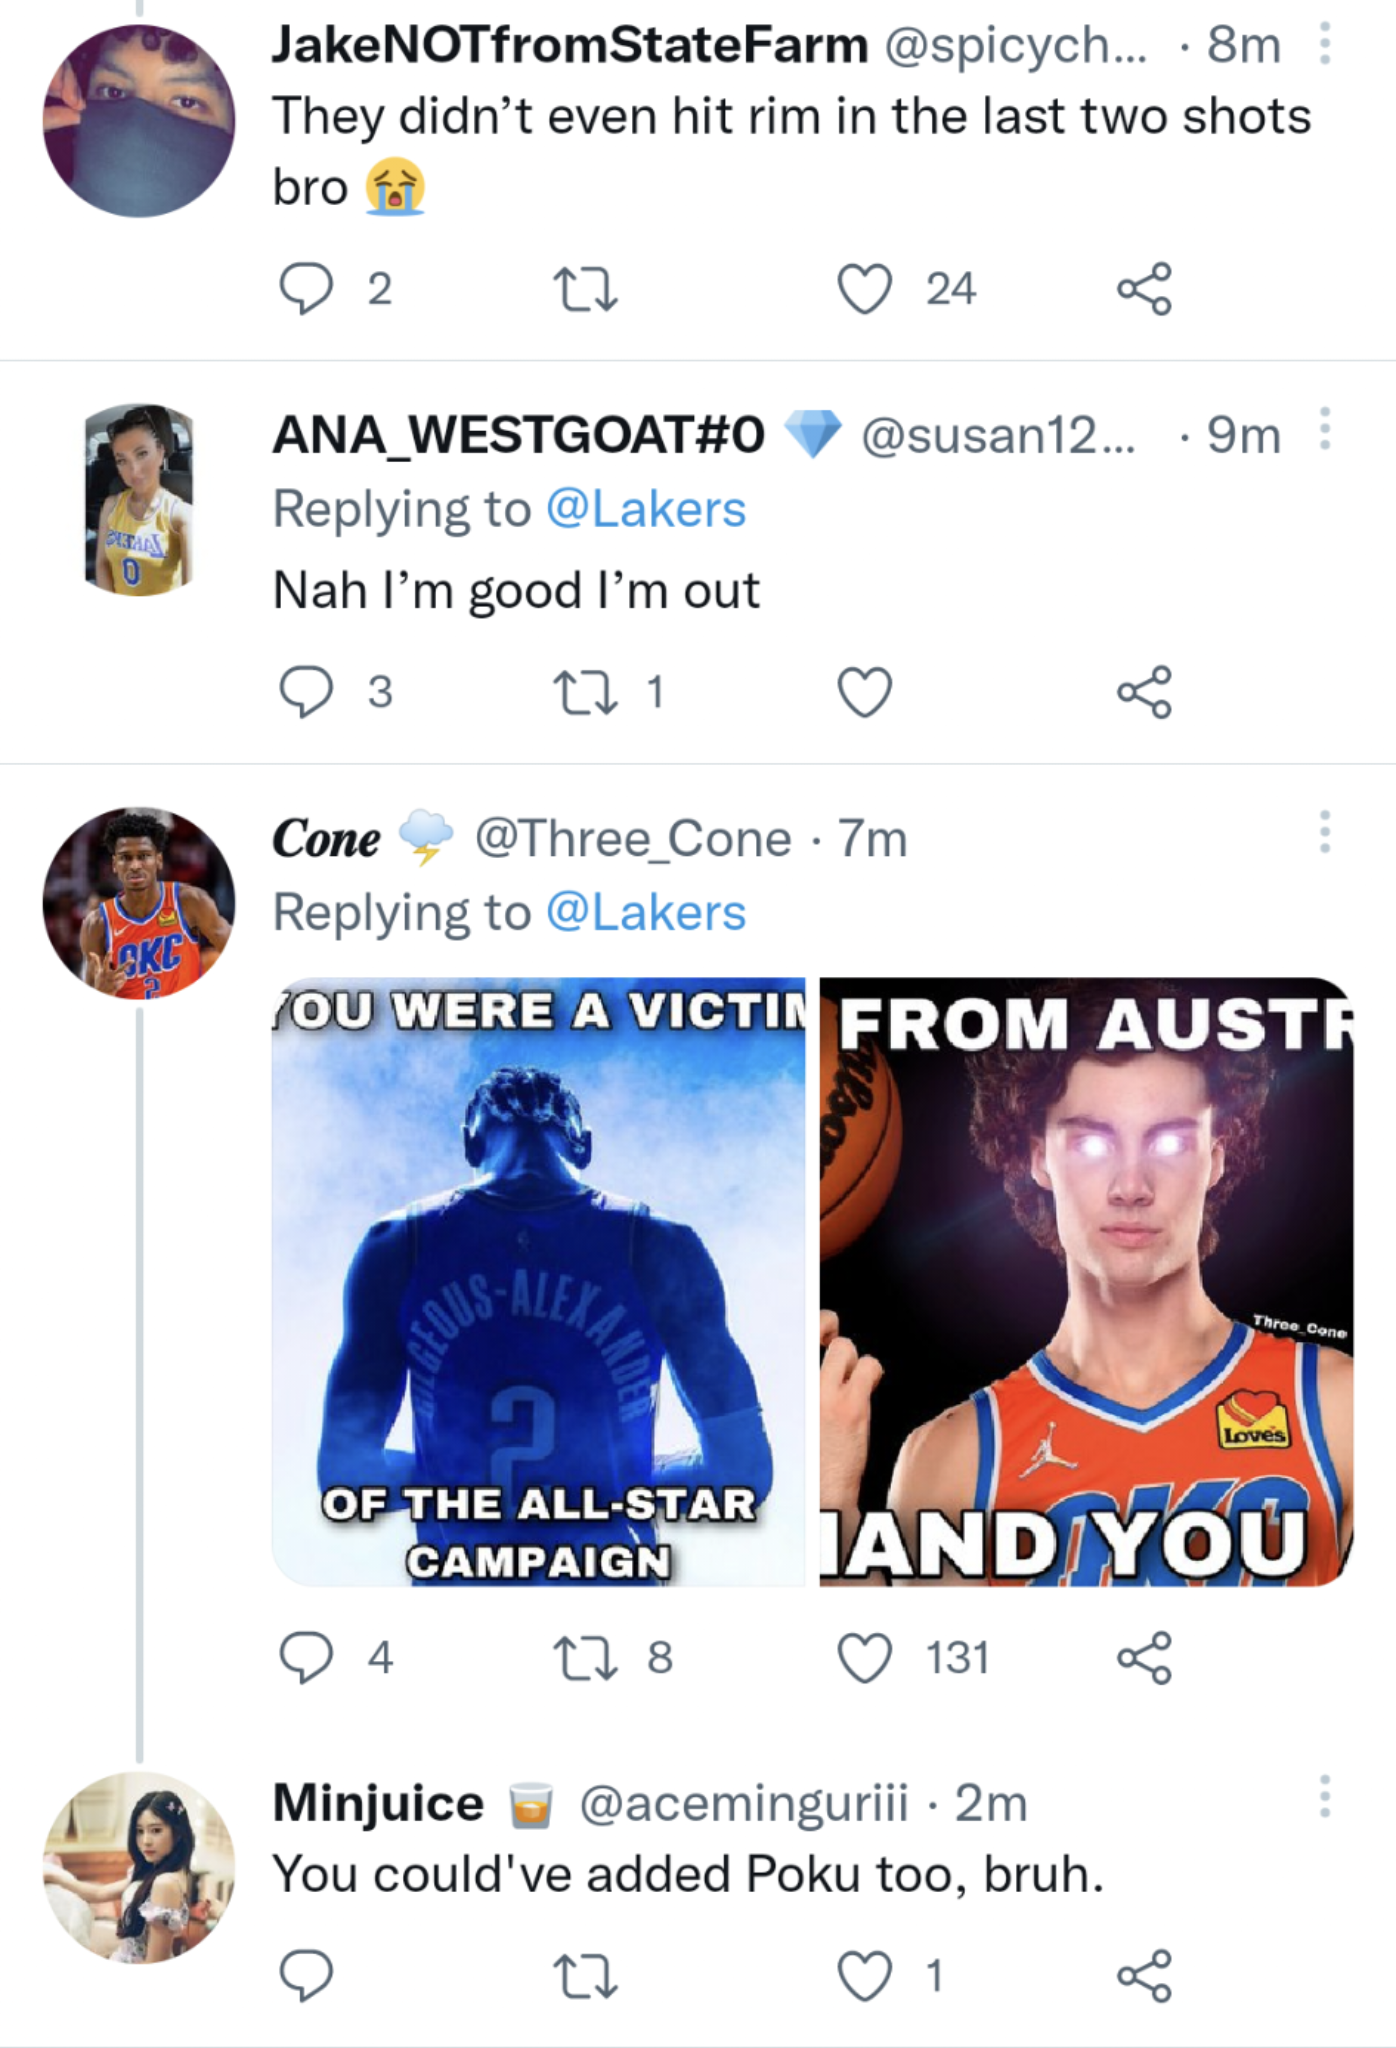Share Minjuice's Poku tweet
The width and height of the screenshot is (1396, 2048).
[x=1144, y=1976]
